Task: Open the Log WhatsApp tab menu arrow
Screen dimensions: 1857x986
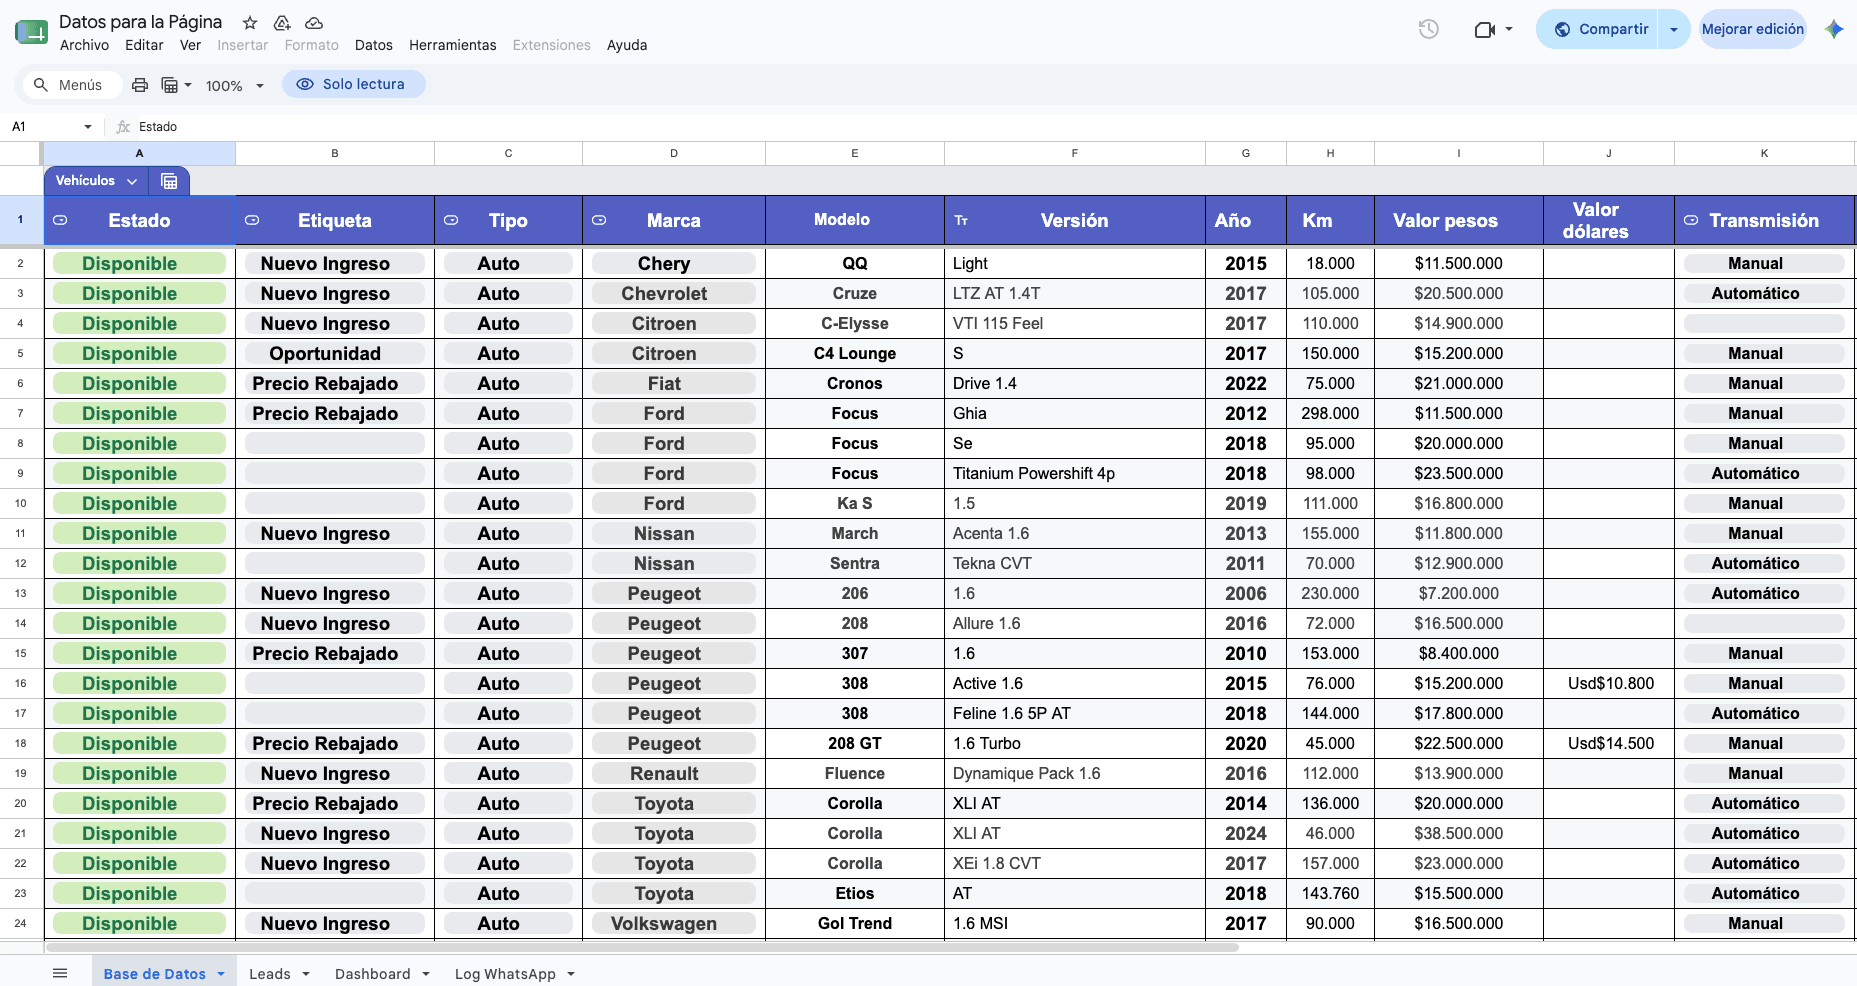Action: click(571, 973)
